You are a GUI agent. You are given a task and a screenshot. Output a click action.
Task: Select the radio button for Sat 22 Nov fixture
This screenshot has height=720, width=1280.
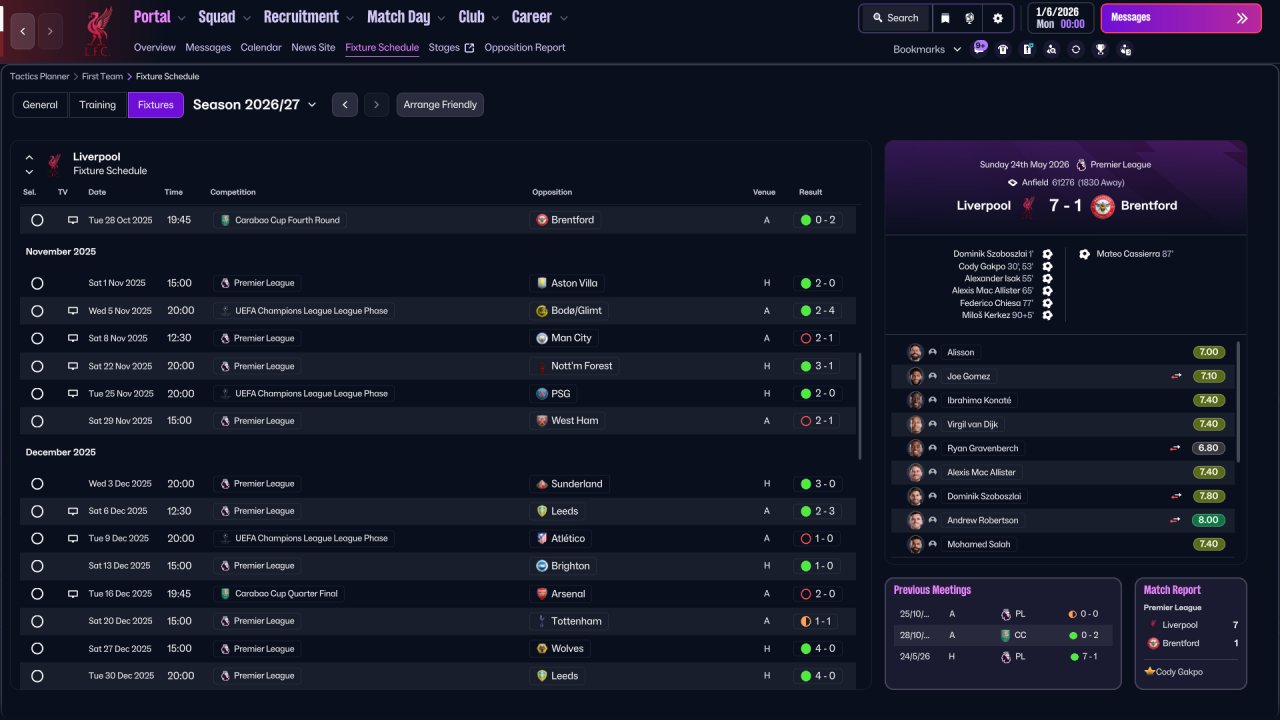point(37,366)
